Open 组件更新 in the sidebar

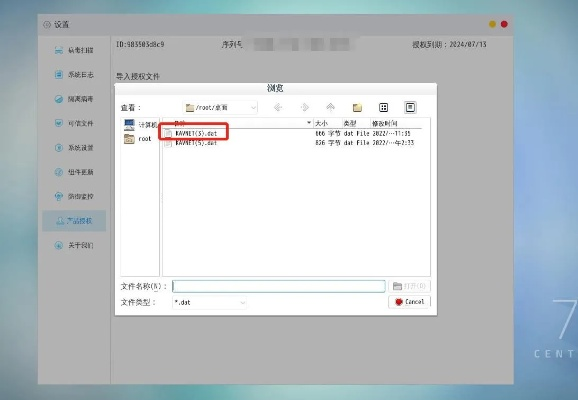point(74,172)
